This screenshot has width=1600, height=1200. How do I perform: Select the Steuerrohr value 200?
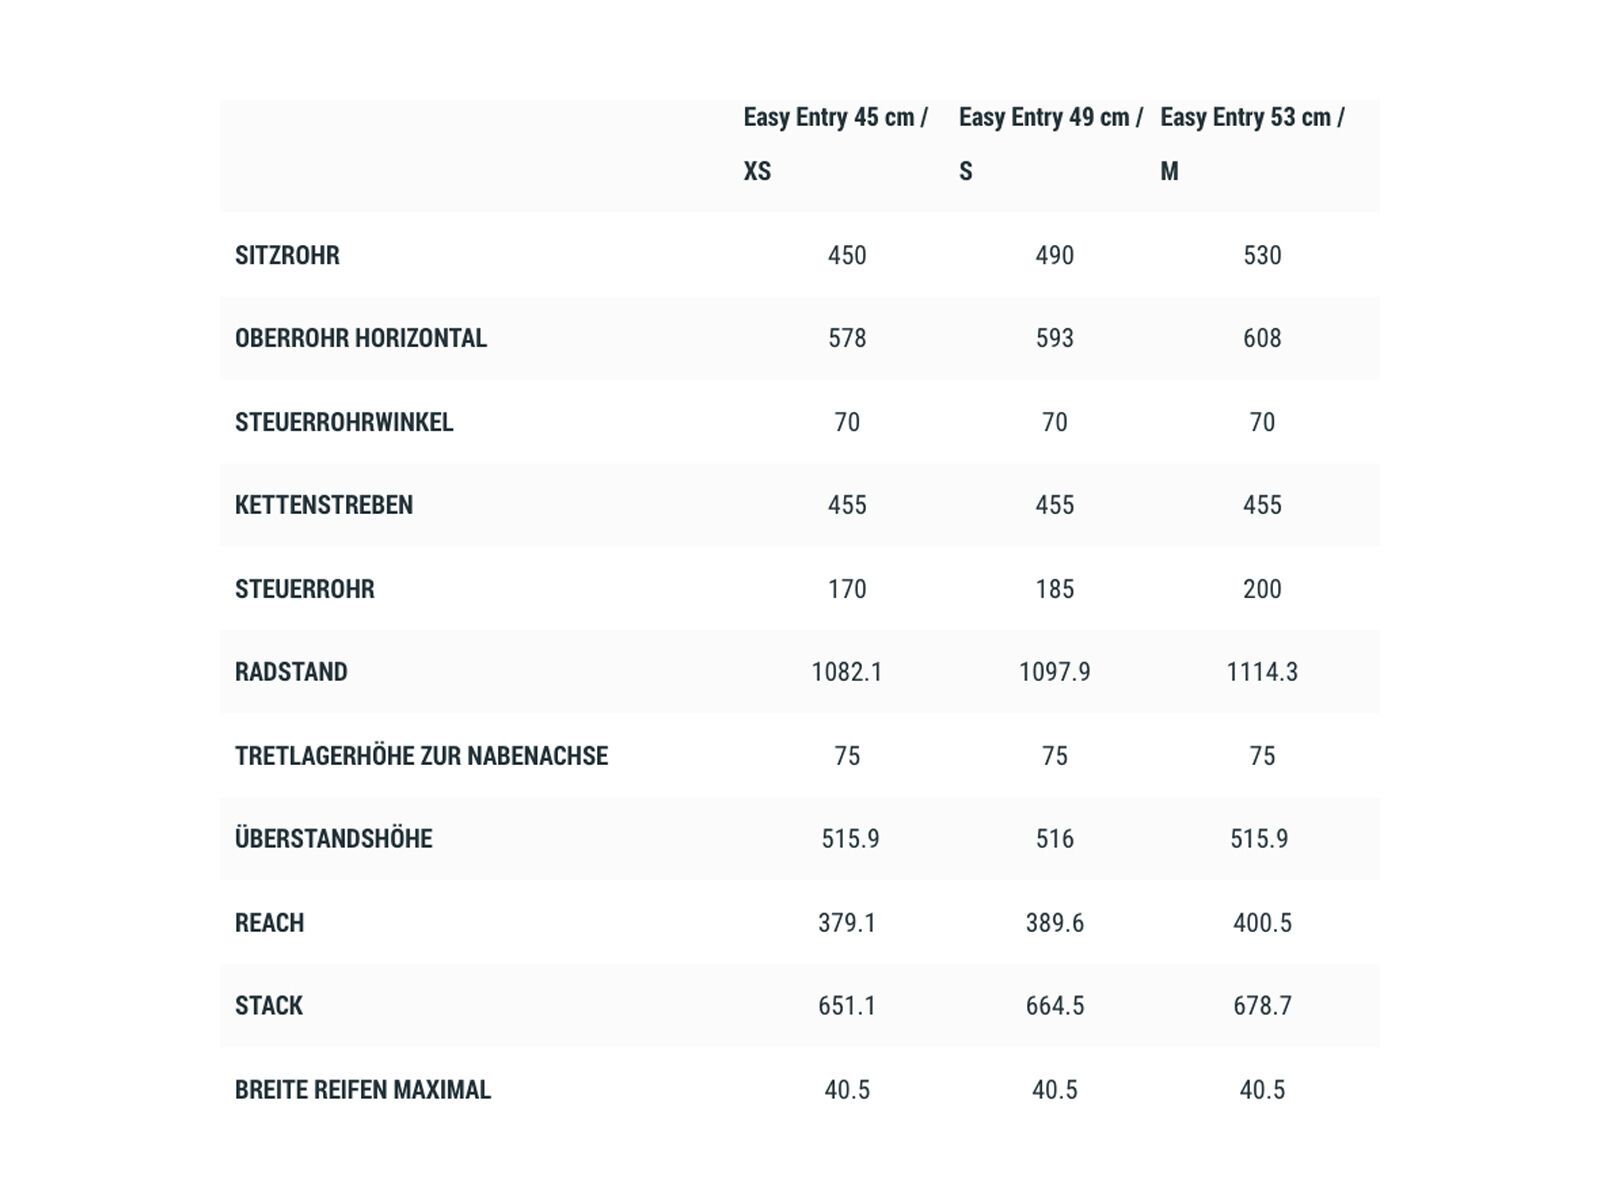[1262, 589]
